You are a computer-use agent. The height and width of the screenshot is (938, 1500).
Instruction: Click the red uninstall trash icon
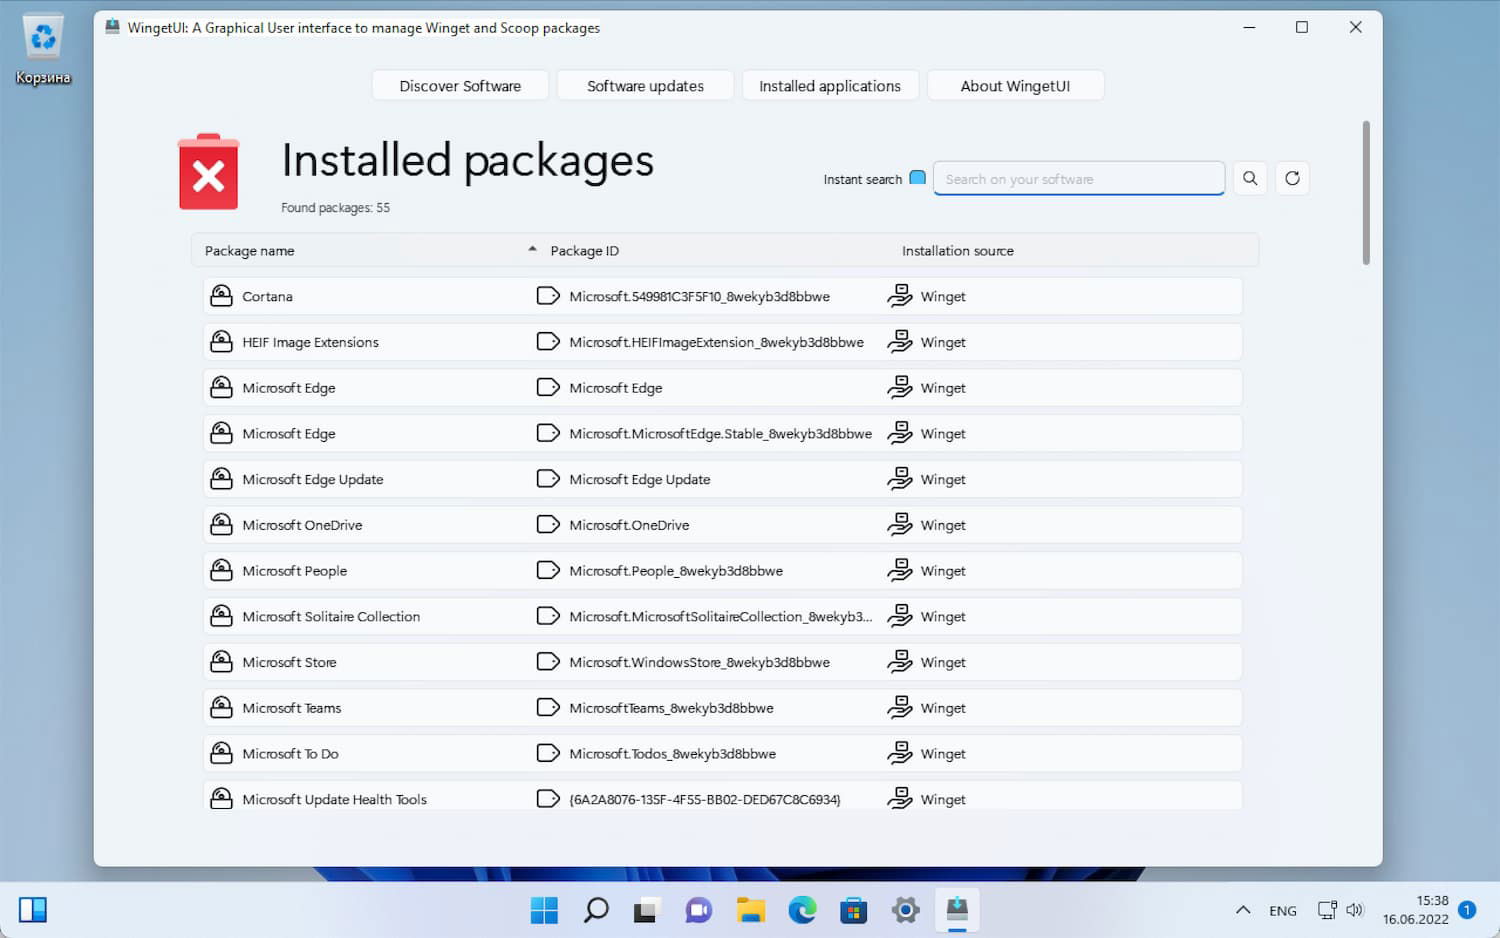point(208,172)
